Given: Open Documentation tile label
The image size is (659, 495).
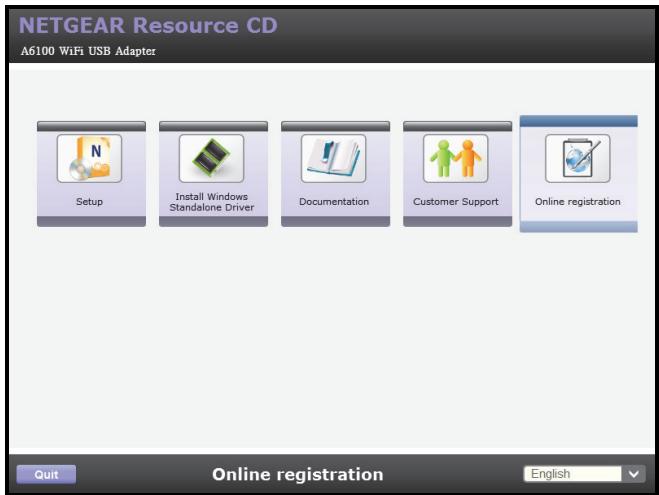Looking at the screenshot, I should pyautogui.click(x=334, y=202).
